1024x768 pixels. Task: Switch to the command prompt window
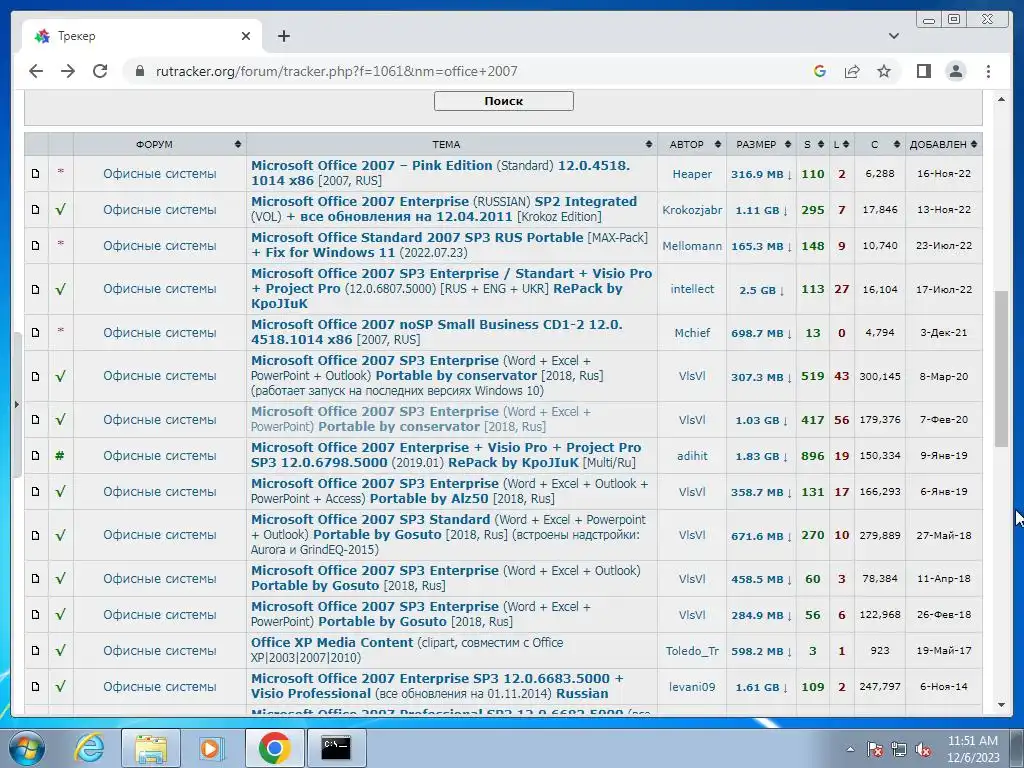pos(336,748)
